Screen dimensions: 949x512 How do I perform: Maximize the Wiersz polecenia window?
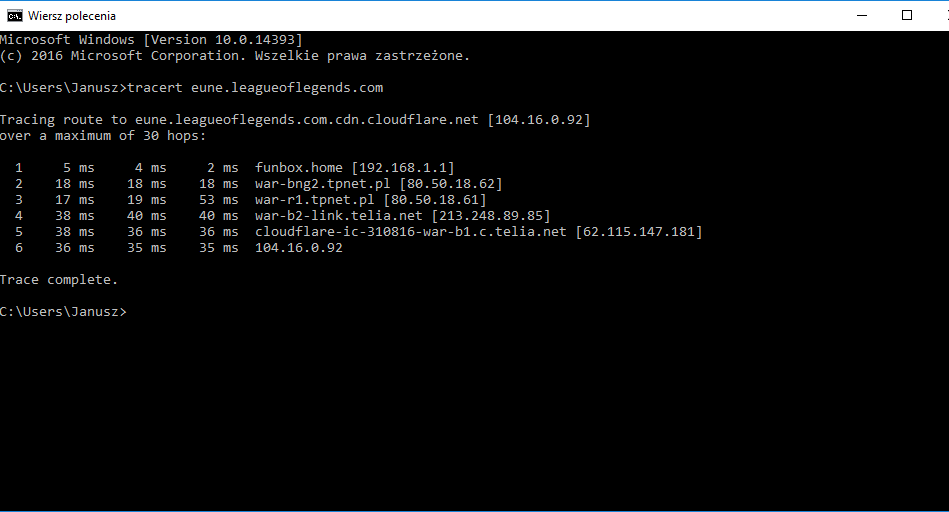click(x=907, y=15)
